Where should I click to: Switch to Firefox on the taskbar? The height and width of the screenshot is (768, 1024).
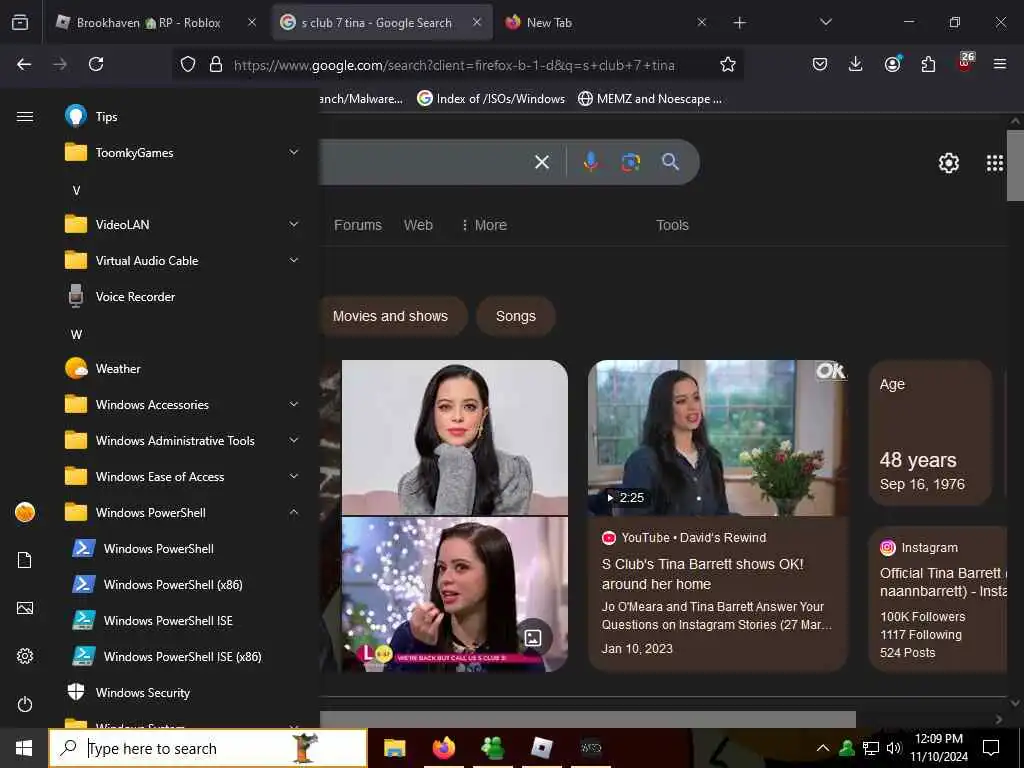443,748
